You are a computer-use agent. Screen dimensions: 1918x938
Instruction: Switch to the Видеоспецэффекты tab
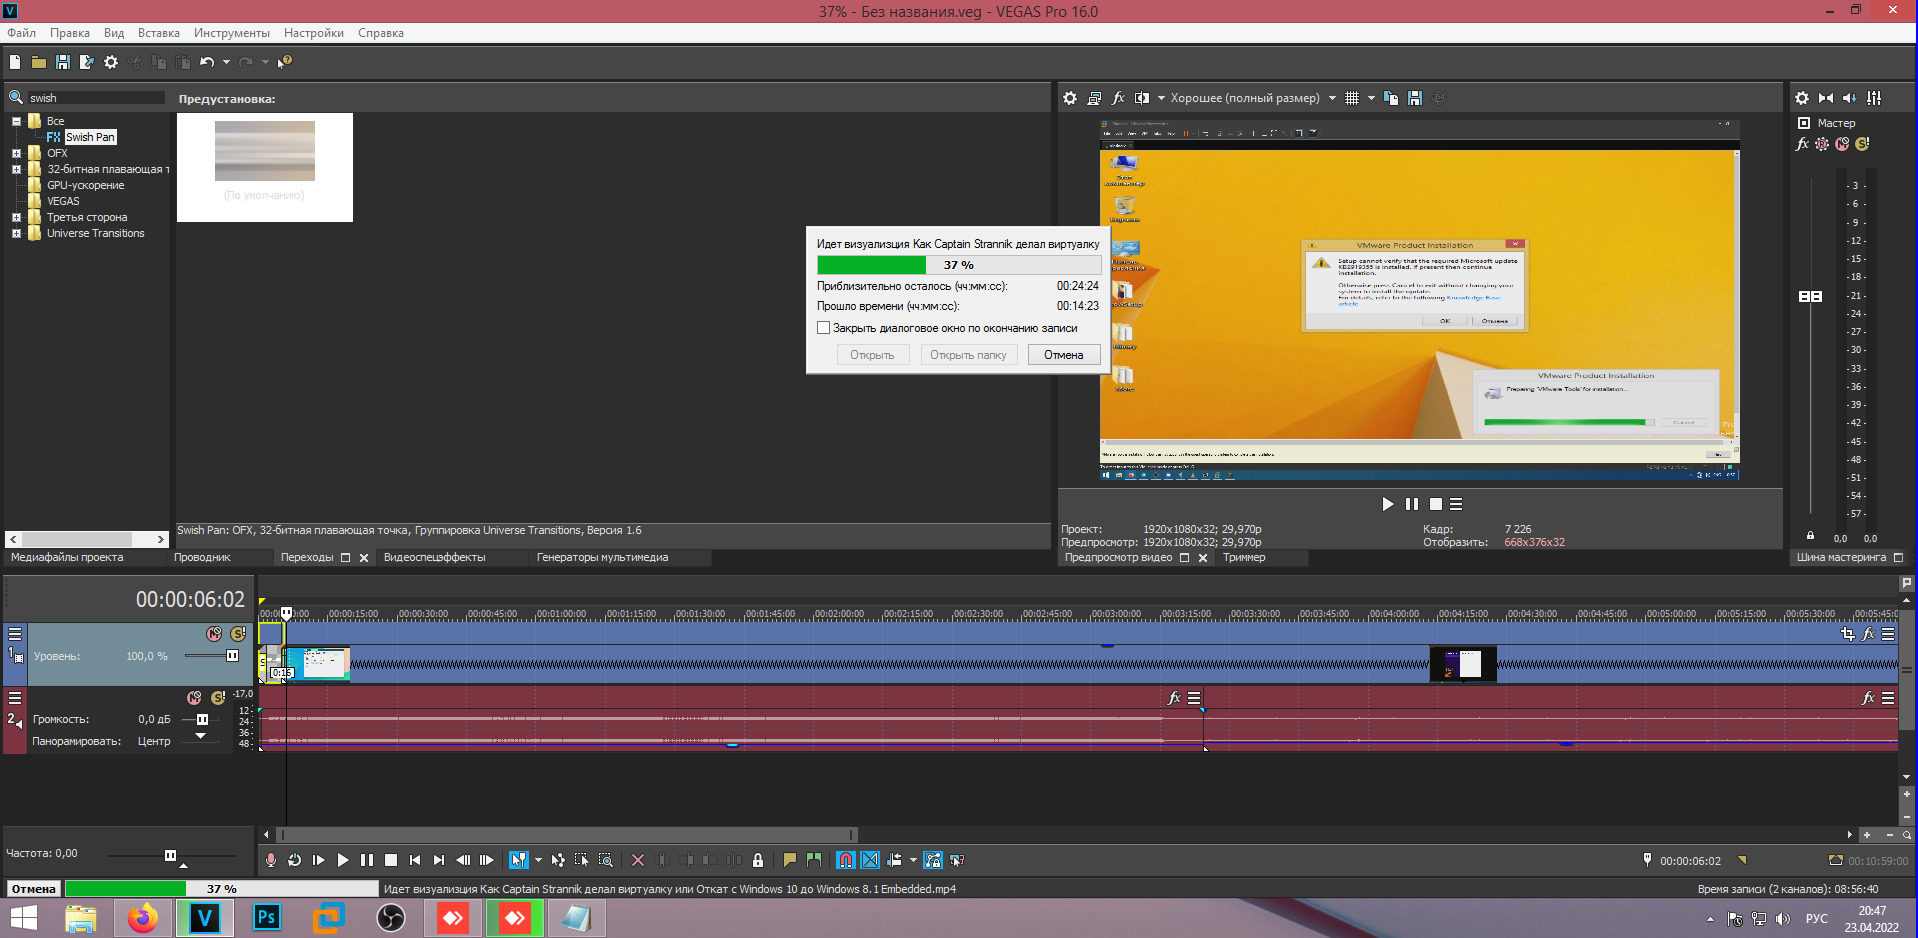434,557
